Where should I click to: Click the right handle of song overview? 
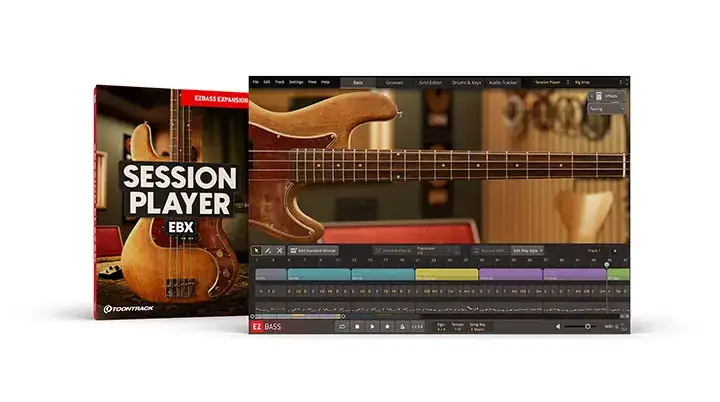click(343, 316)
